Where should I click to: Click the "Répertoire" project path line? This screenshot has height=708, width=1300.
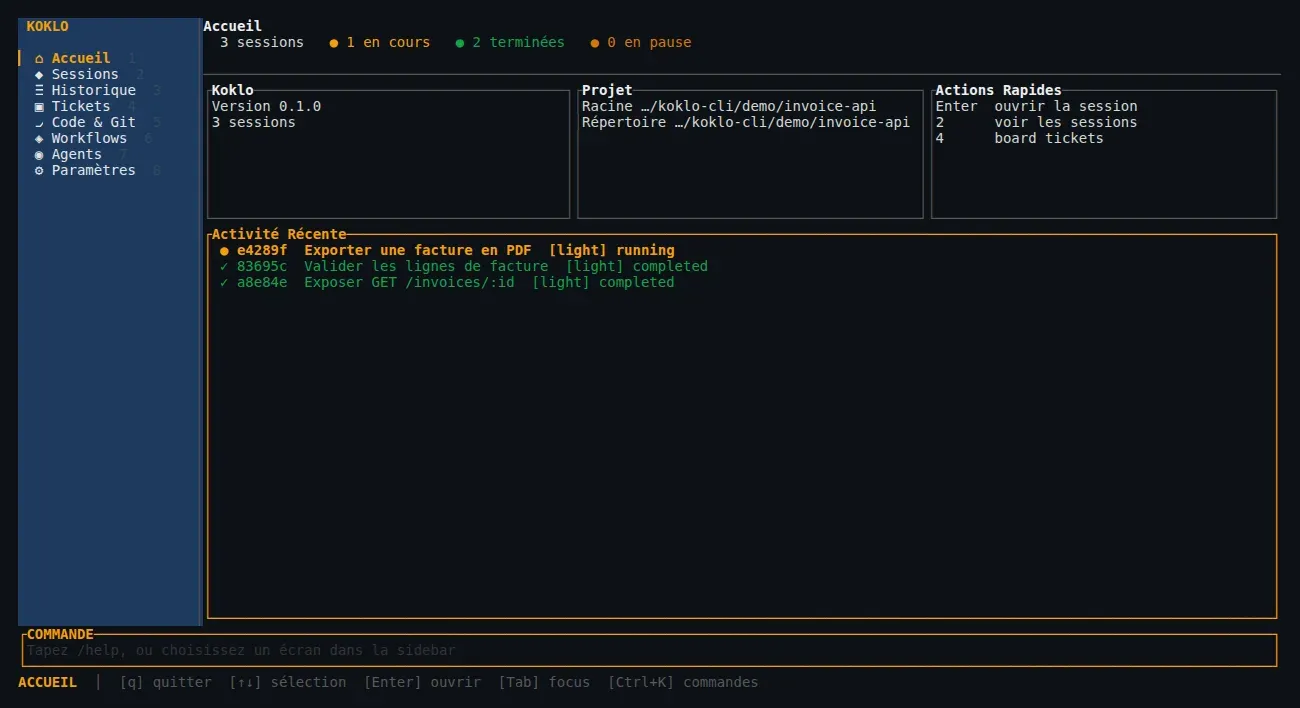click(x=746, y=123)
